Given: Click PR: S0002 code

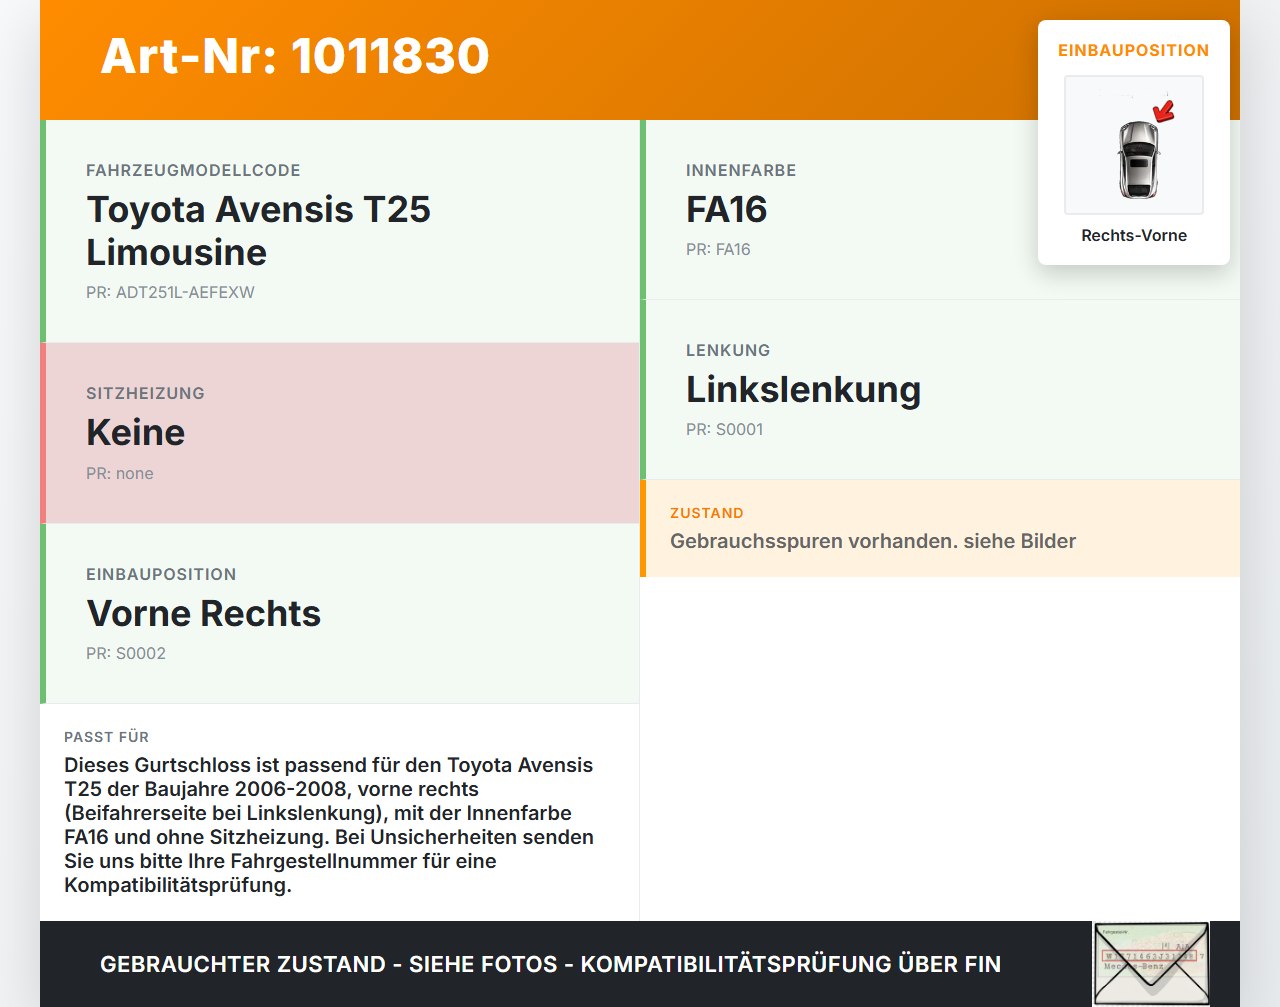Looking at the screenshot, I should pos(126,653).
